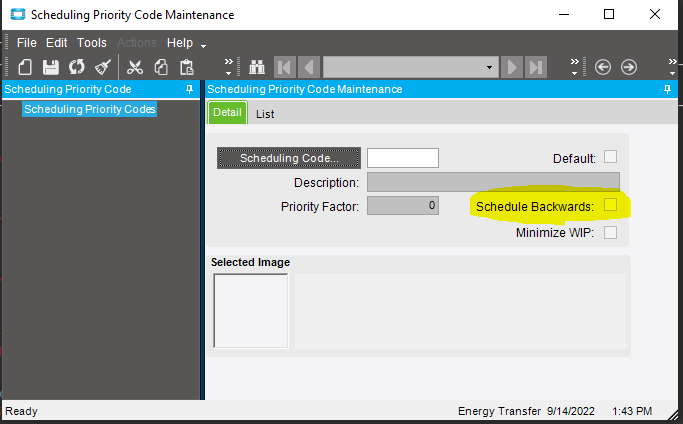Click the New document toolbar icon
Image resolution: width=683 pixels, height=424 pixels.
[x=25, y=67]
